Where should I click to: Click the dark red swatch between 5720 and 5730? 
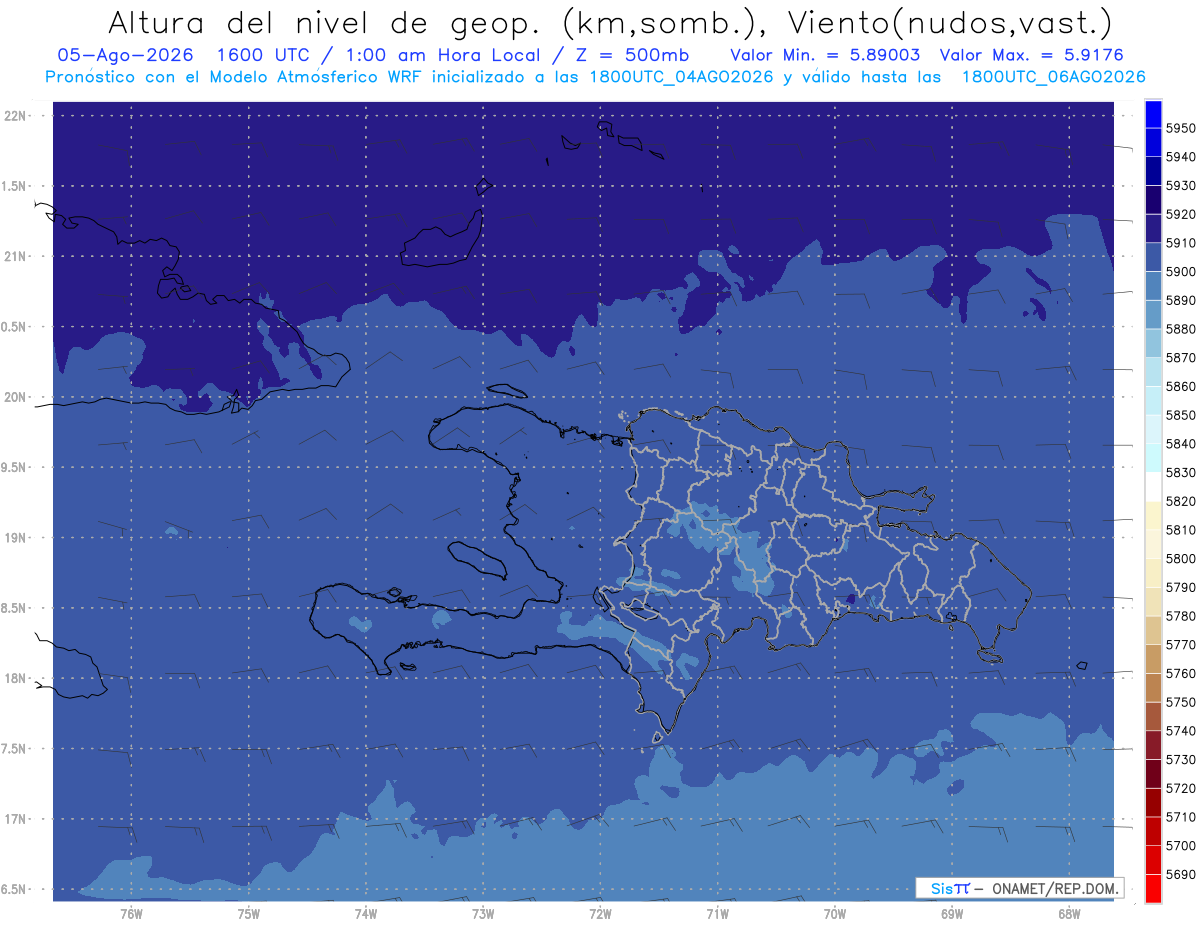click(1153, 774)
